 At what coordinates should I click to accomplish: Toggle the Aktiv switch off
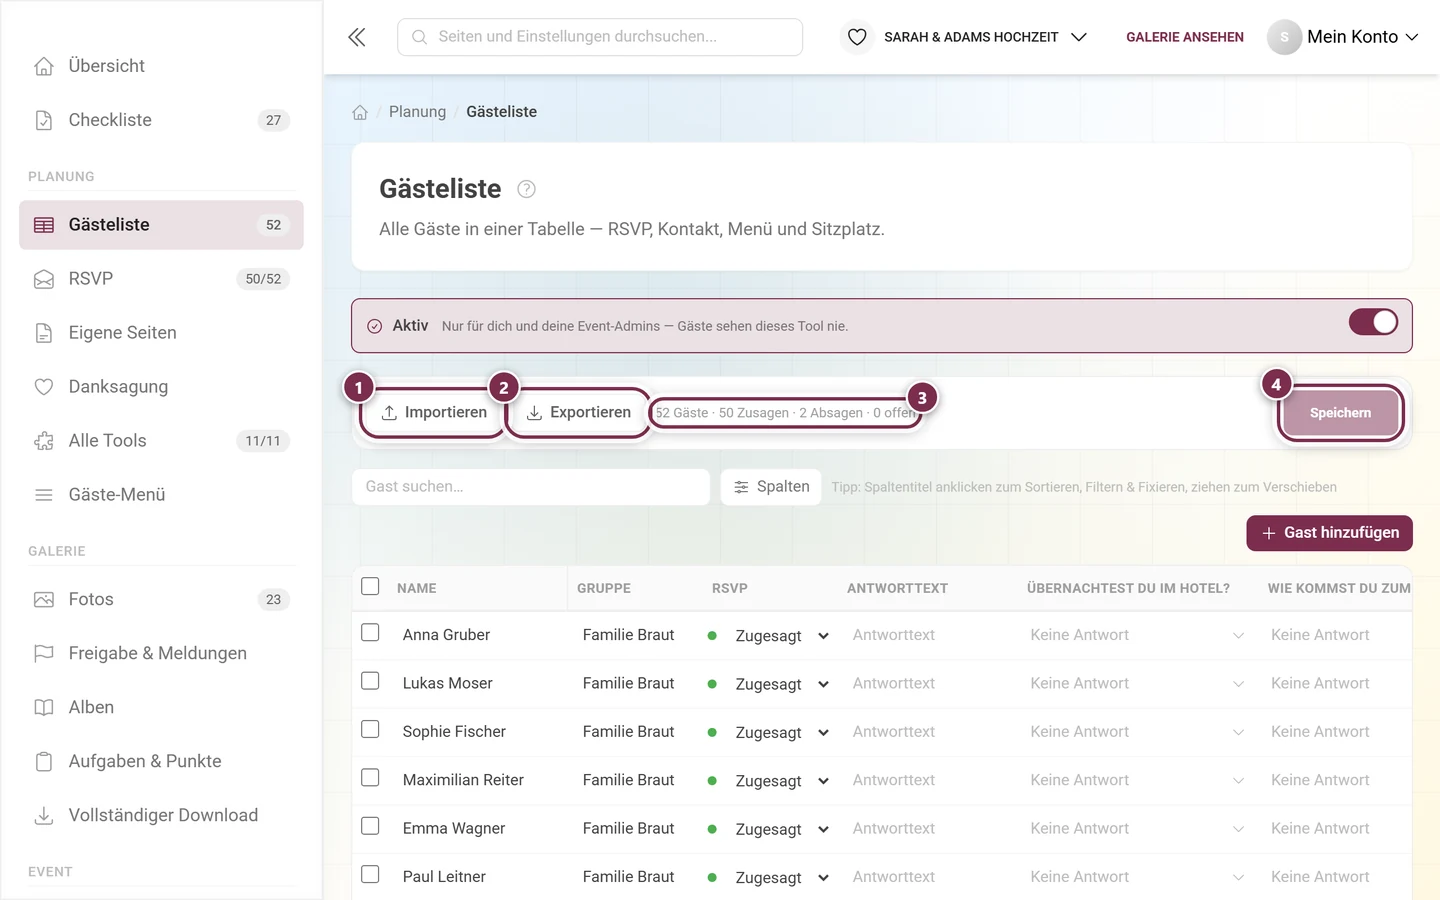1373,322
